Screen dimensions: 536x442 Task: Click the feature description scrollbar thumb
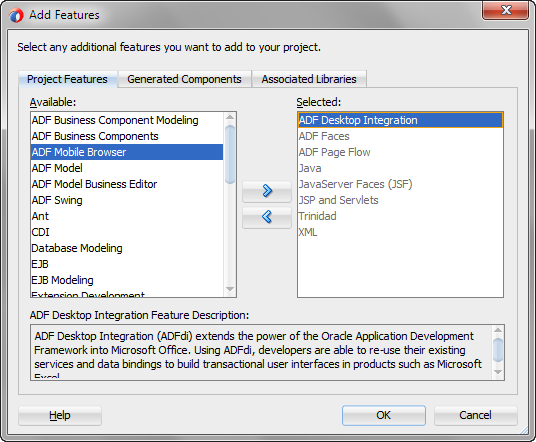pos(498,349)
